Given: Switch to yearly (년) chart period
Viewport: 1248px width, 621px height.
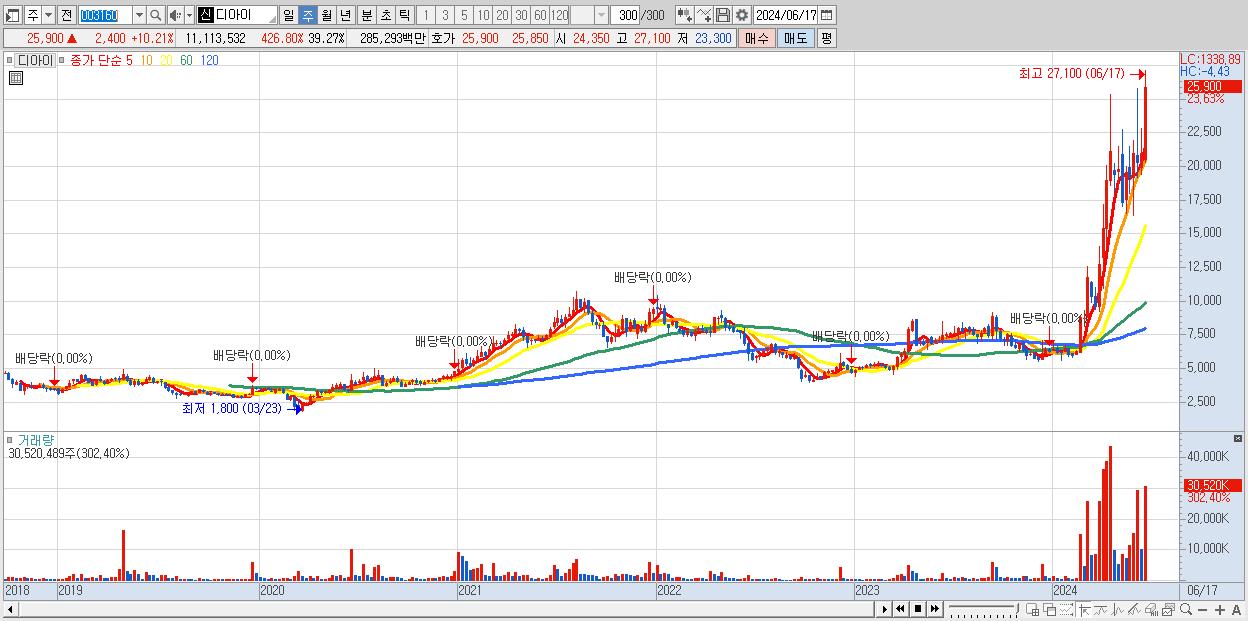Looking at the screenshot, I should coord(345,15).
